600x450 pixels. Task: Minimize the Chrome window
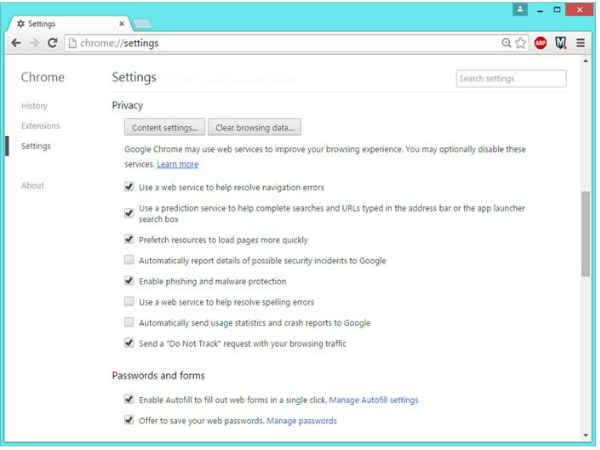[540, 11]
